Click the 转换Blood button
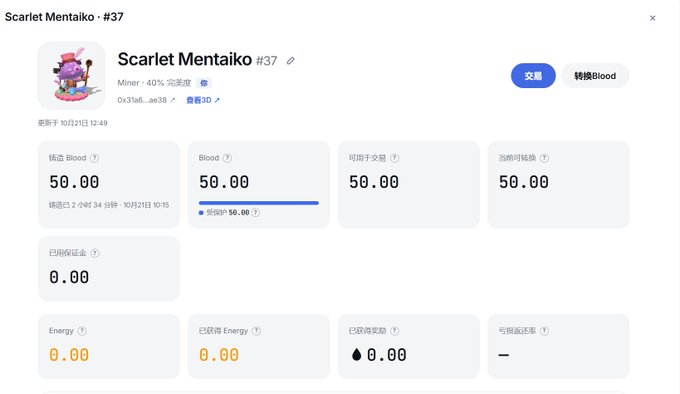Image resolution: width=680 pixels, height=394 pixels. click(x=595, y=76)
